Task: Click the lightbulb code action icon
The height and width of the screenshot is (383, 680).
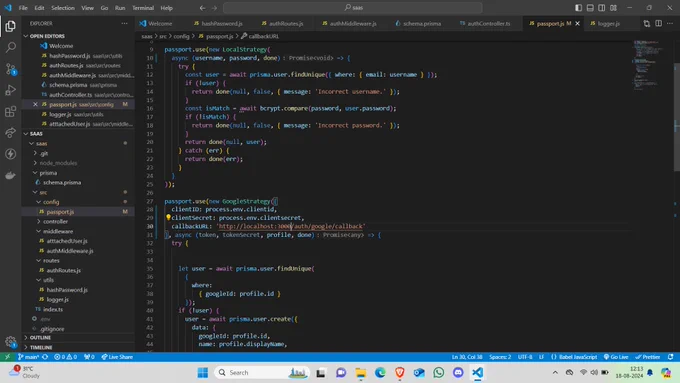Action: 168,218
